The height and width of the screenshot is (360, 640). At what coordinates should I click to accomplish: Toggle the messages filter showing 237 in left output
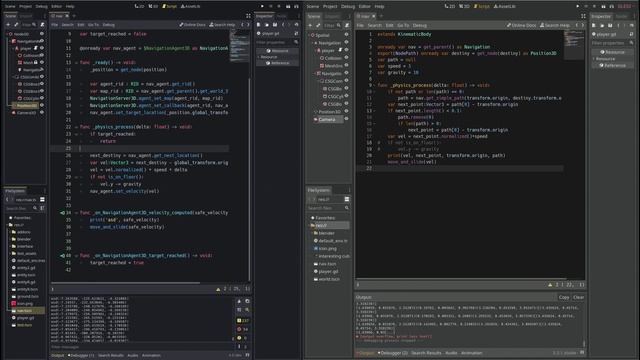[x=243, y=321]
